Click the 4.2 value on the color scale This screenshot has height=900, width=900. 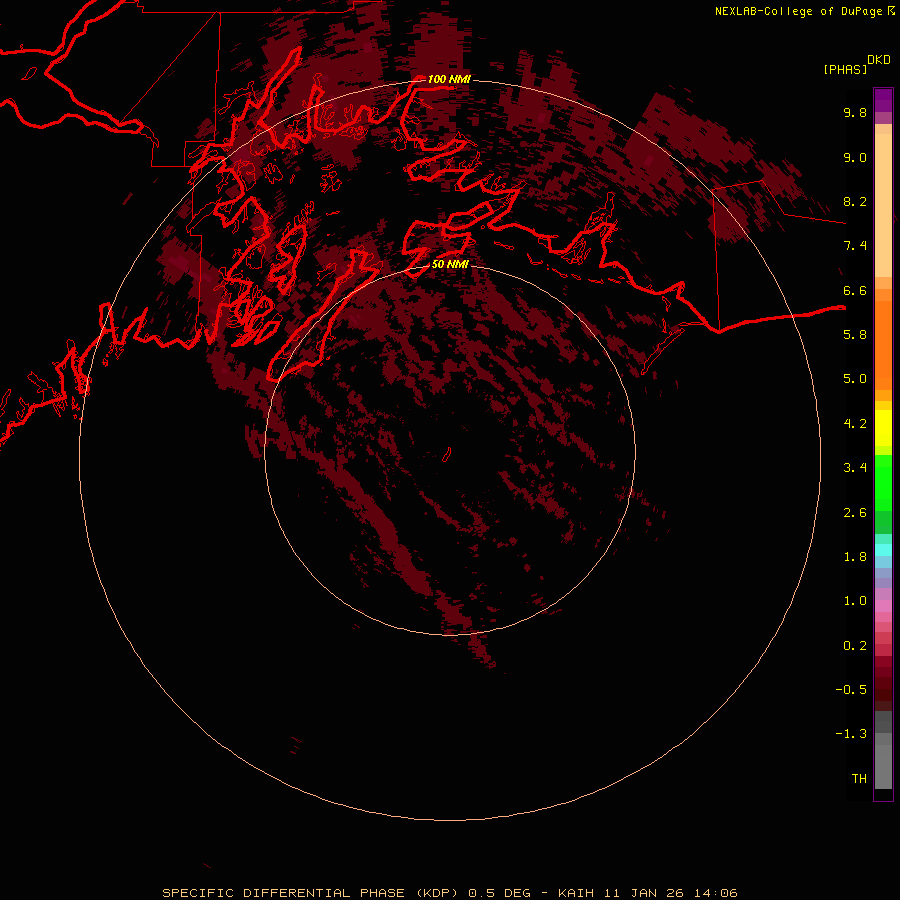click(855, 424)
